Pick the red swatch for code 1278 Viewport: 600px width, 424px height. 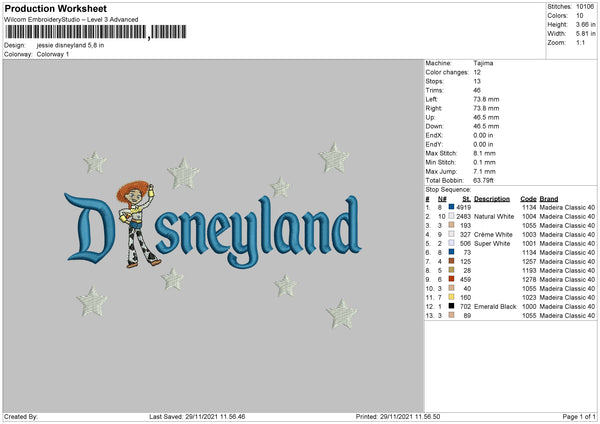click(x=452, y=279)
